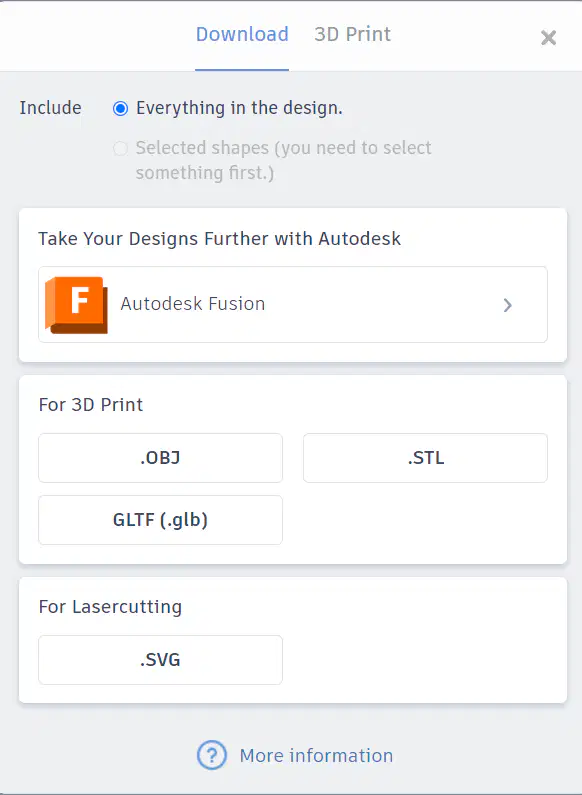Download the GLTF (.glb) file
Screen dimensions: 582x795
pos(160,520)
